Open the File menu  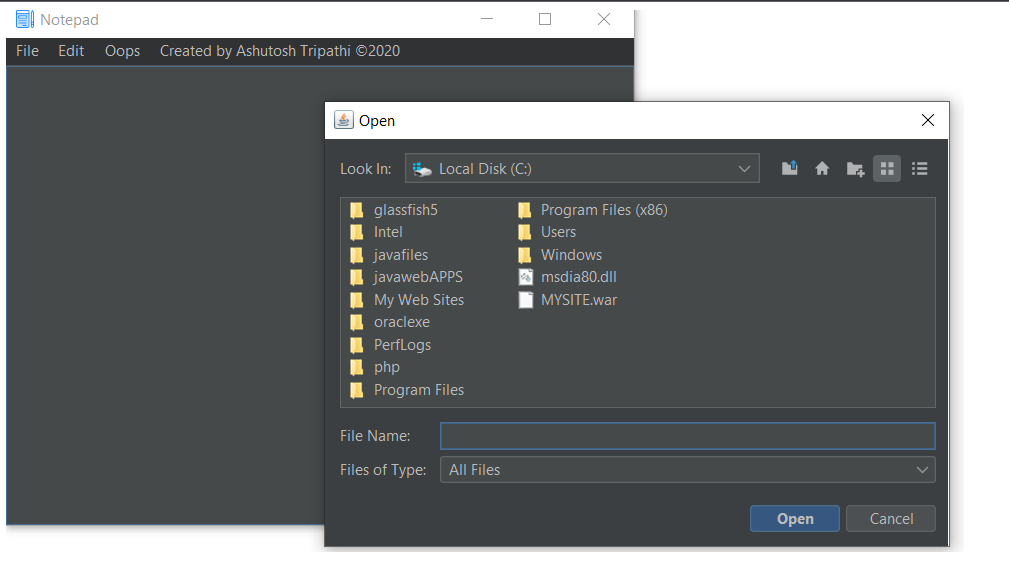click(x=27, y=51)
